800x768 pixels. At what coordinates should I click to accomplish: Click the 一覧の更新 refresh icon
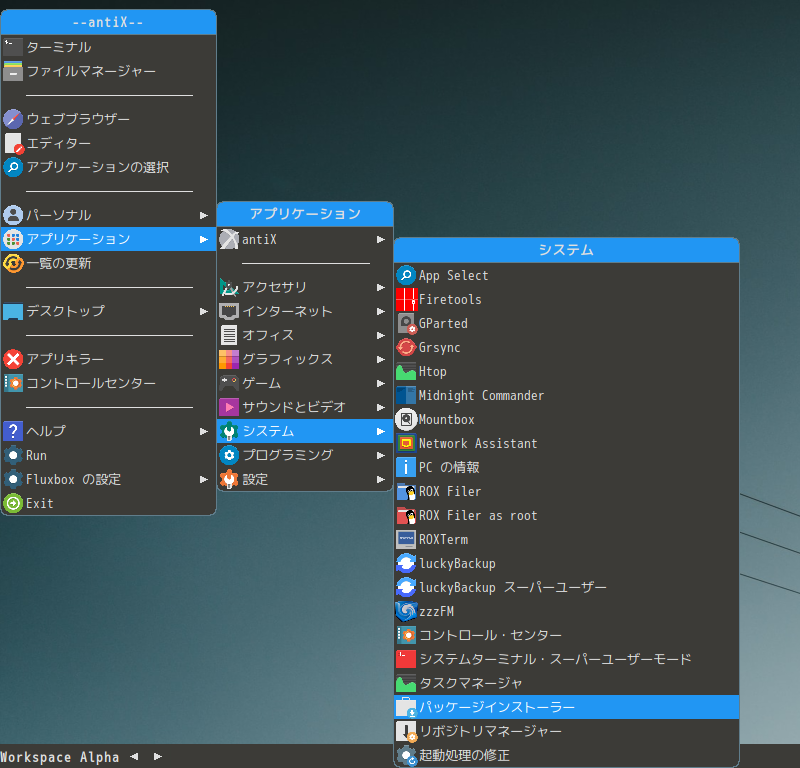click(x=13, y=263)
